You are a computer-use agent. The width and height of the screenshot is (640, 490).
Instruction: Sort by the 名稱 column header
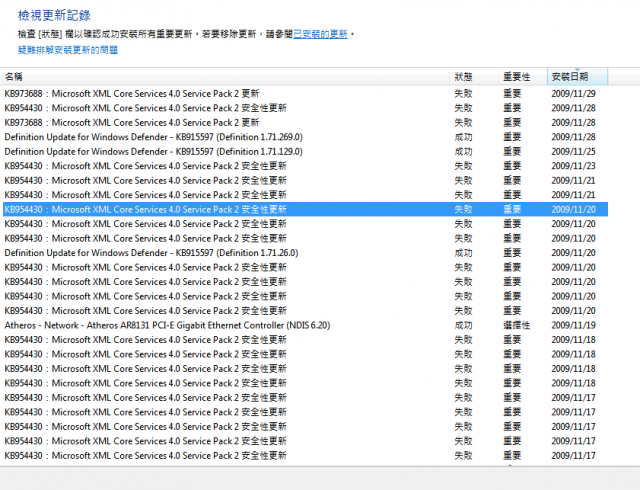[225, 77]
